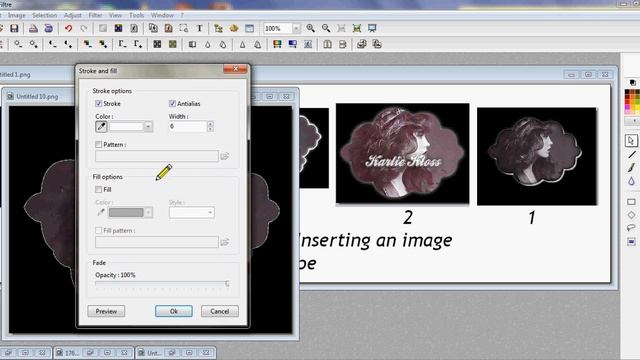Select the arrow Selection tool in right palette
Screen dimensions: 640x360
pos(631,141)
